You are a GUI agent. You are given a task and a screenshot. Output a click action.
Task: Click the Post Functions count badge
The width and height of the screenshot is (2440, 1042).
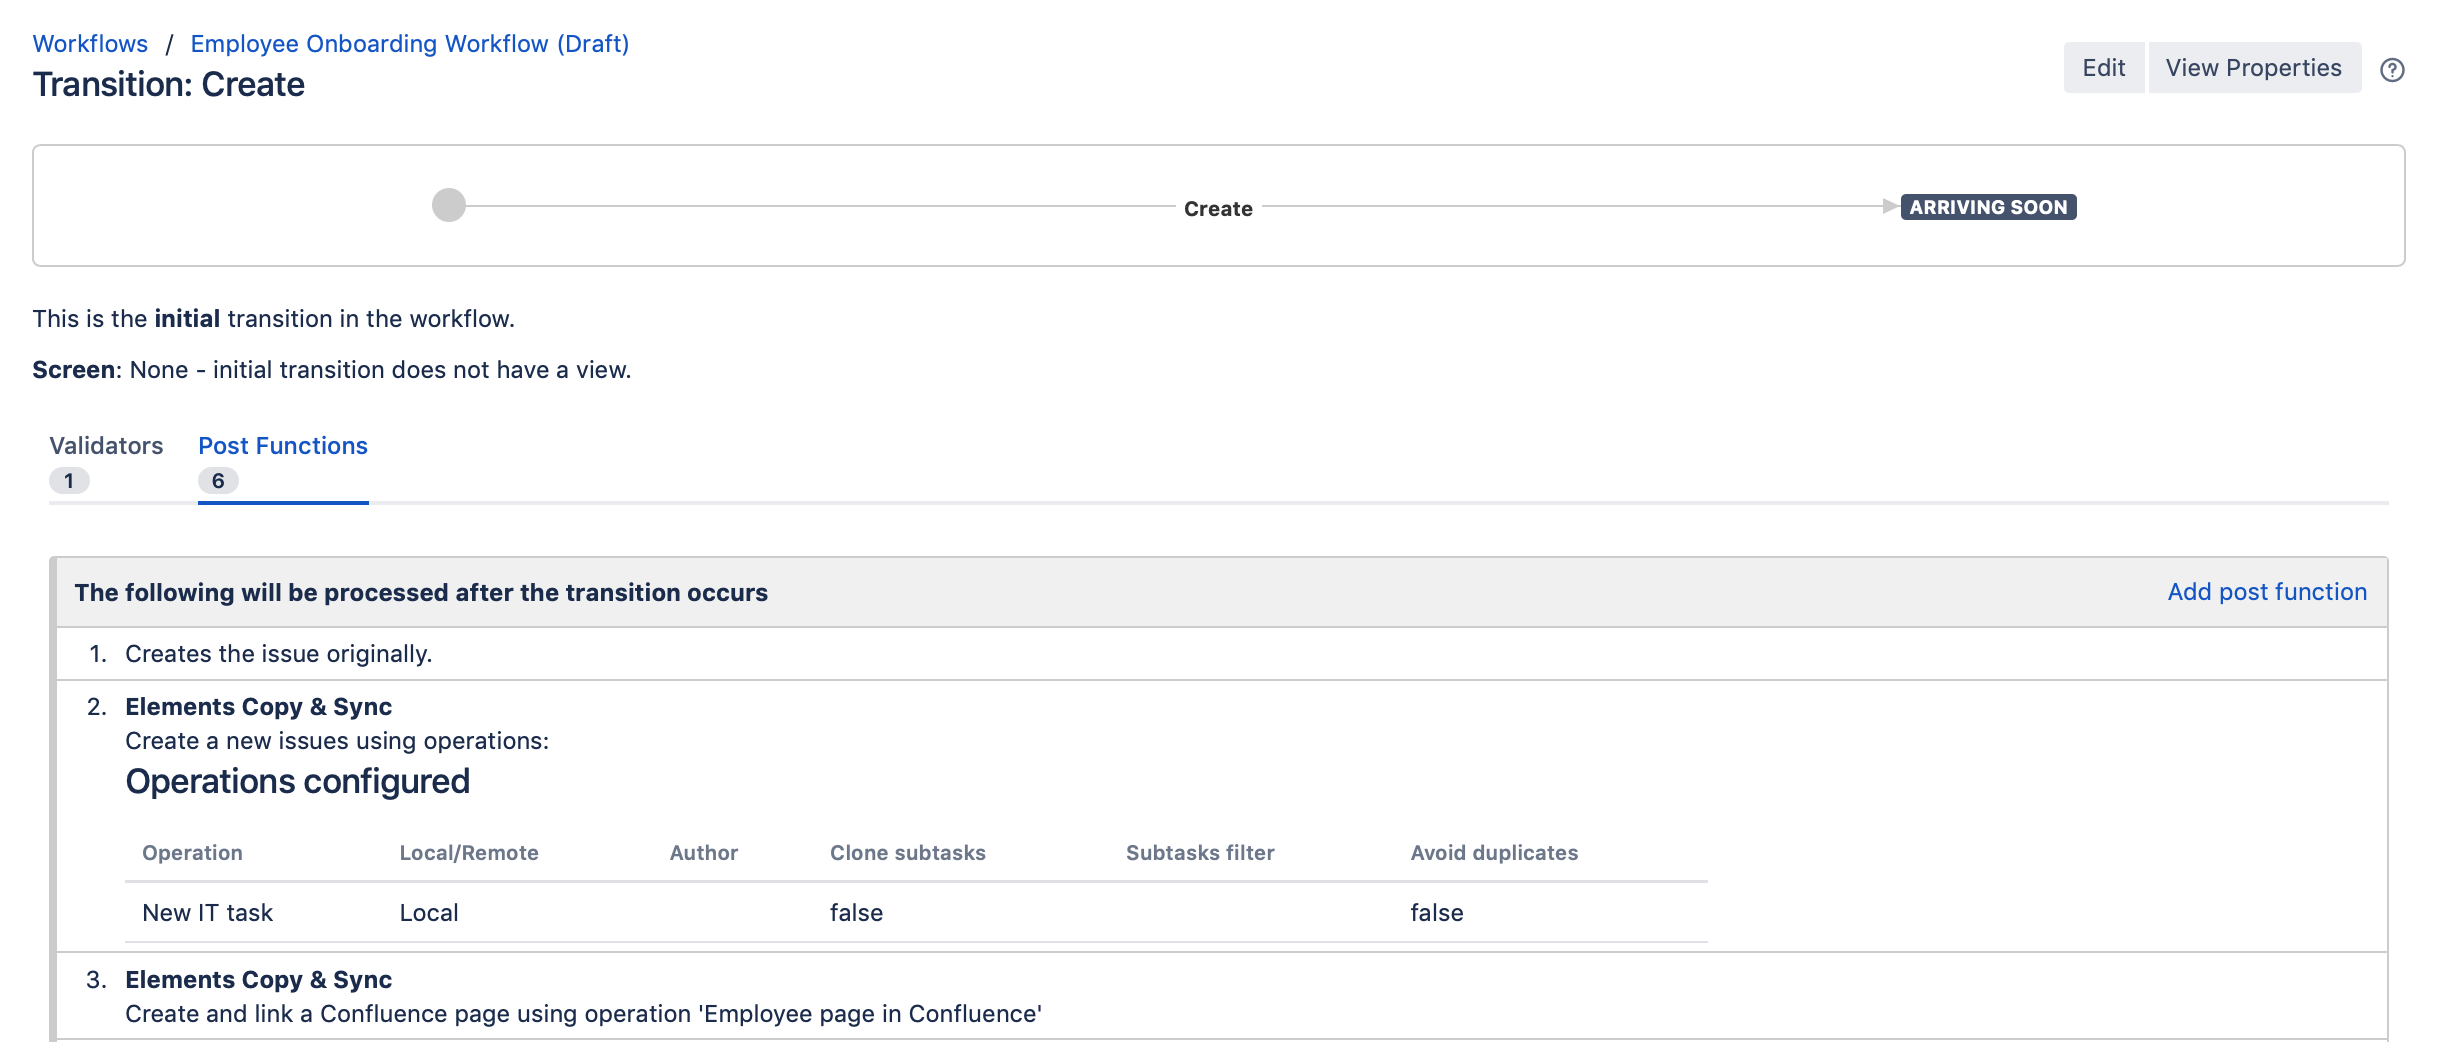(x=217, y=481)
